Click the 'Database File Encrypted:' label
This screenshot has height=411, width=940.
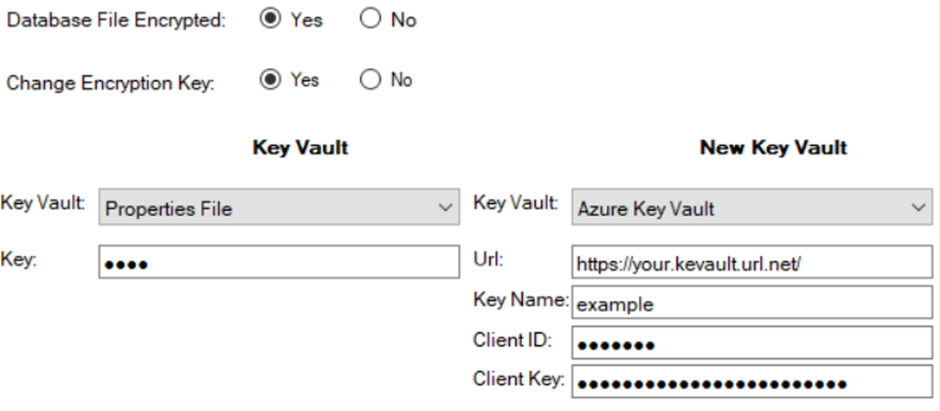pyautogui.click(x=116, y=21)
